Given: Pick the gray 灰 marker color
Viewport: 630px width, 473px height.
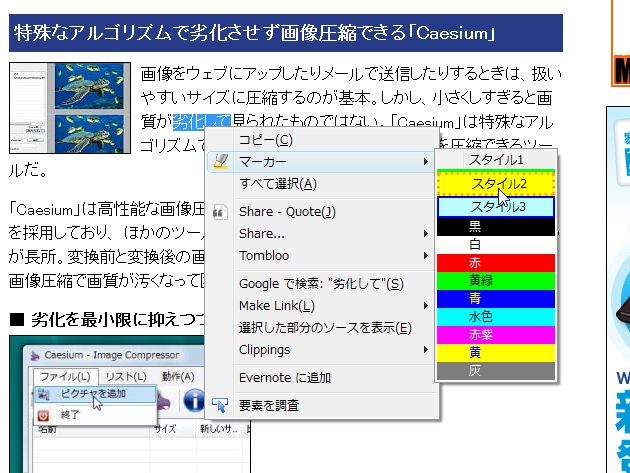Looking at the screenshot, I should point(496,371).
